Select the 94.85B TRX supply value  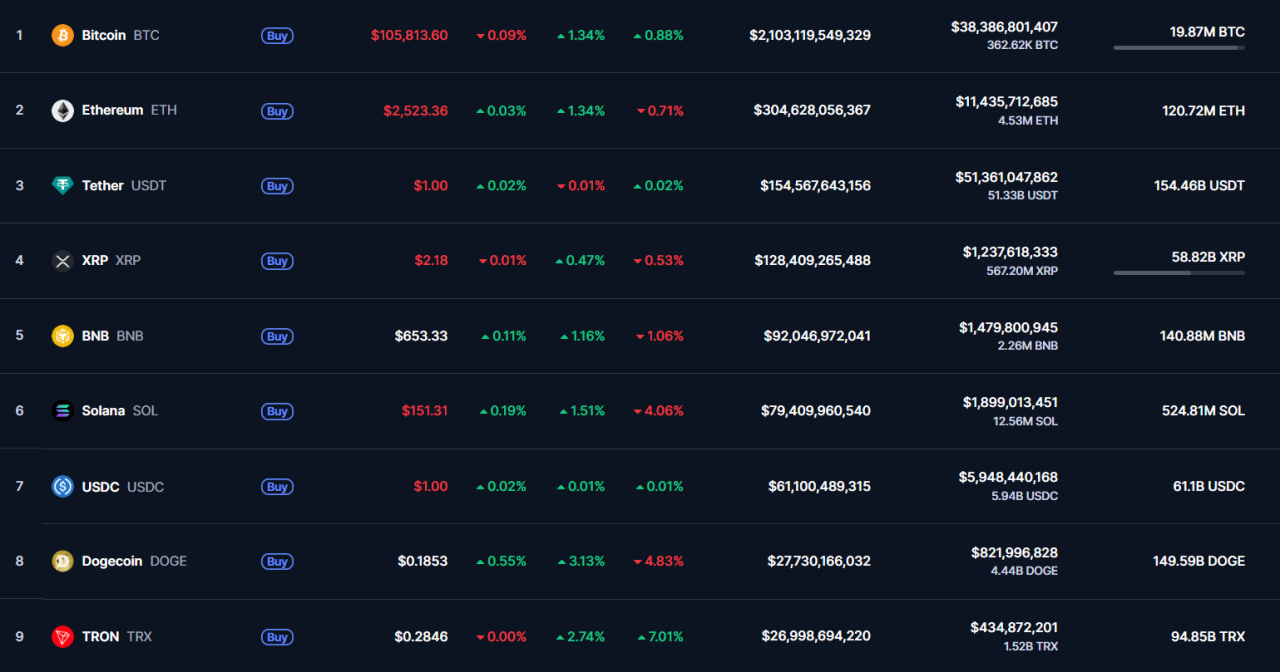pos(1208,636)
